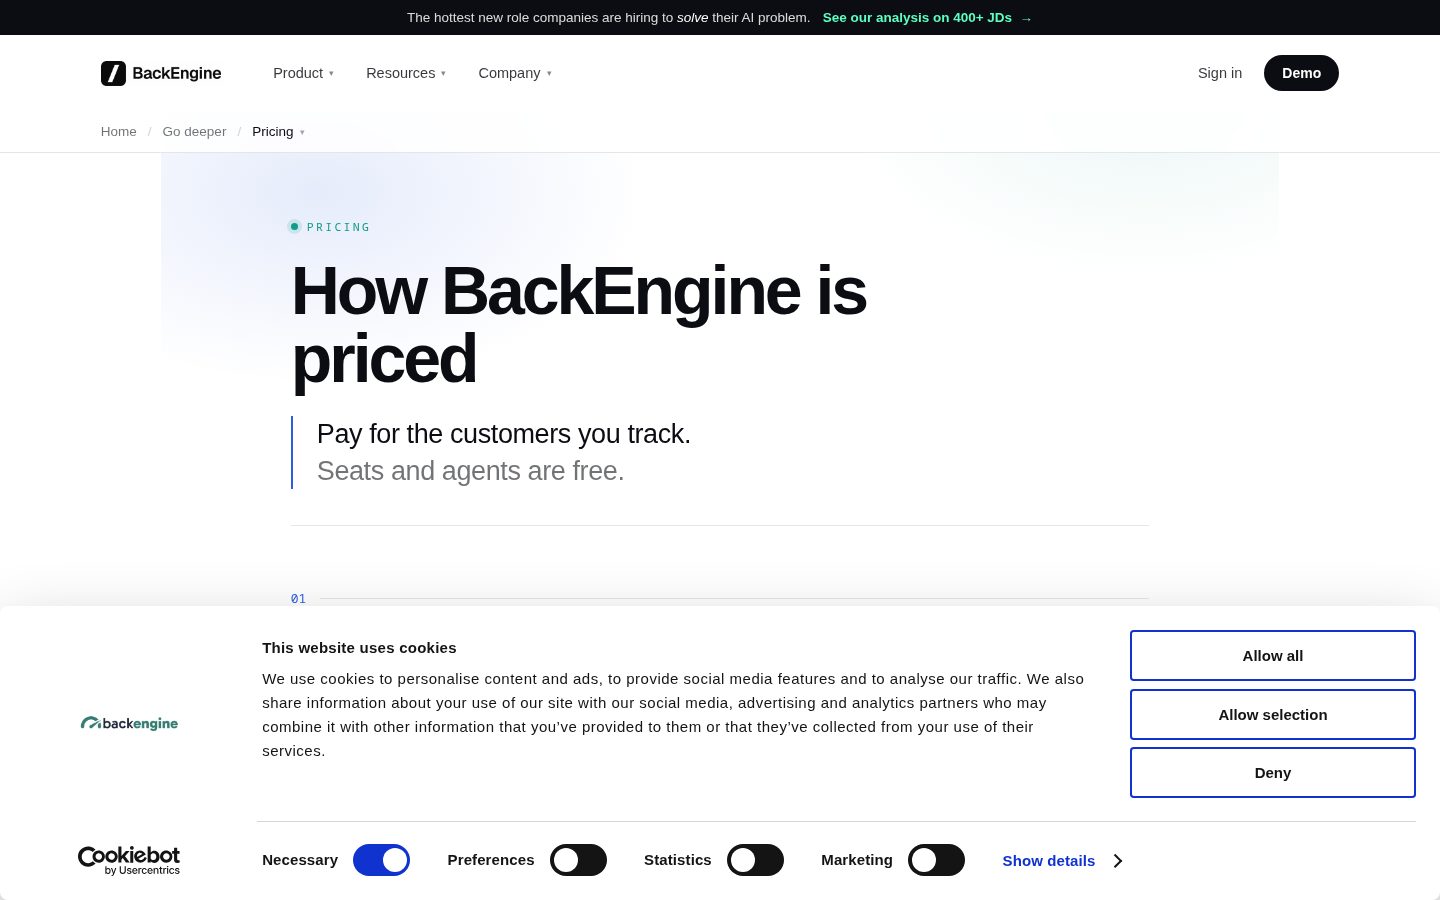Click the chevron next to Show details

coord(1118,861)
